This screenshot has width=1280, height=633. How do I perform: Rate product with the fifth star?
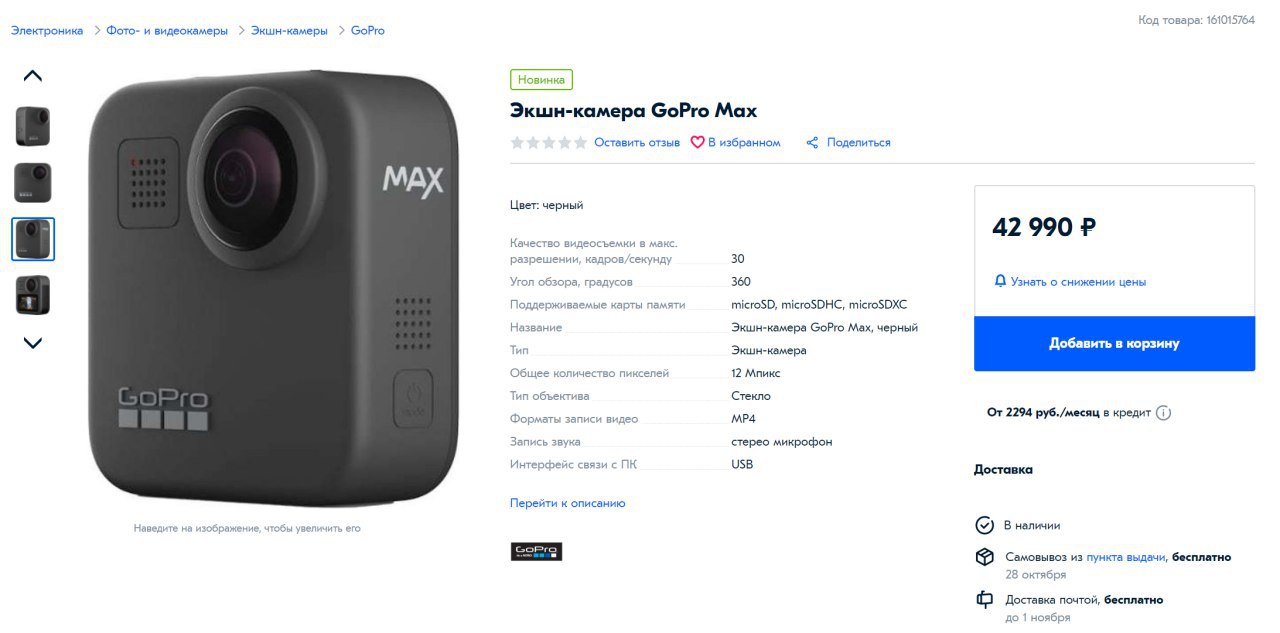(x=580, y=143)
